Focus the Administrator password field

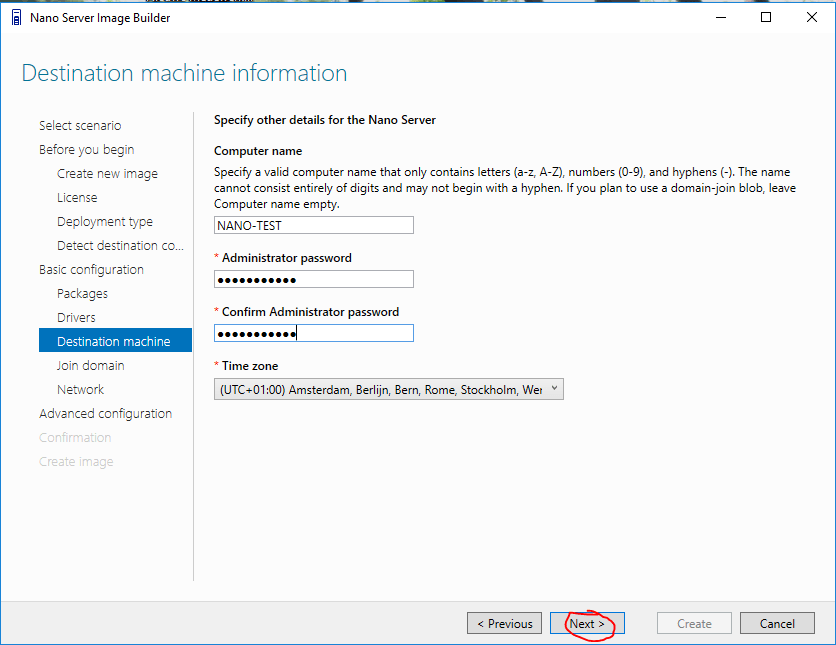pos(313,280)
